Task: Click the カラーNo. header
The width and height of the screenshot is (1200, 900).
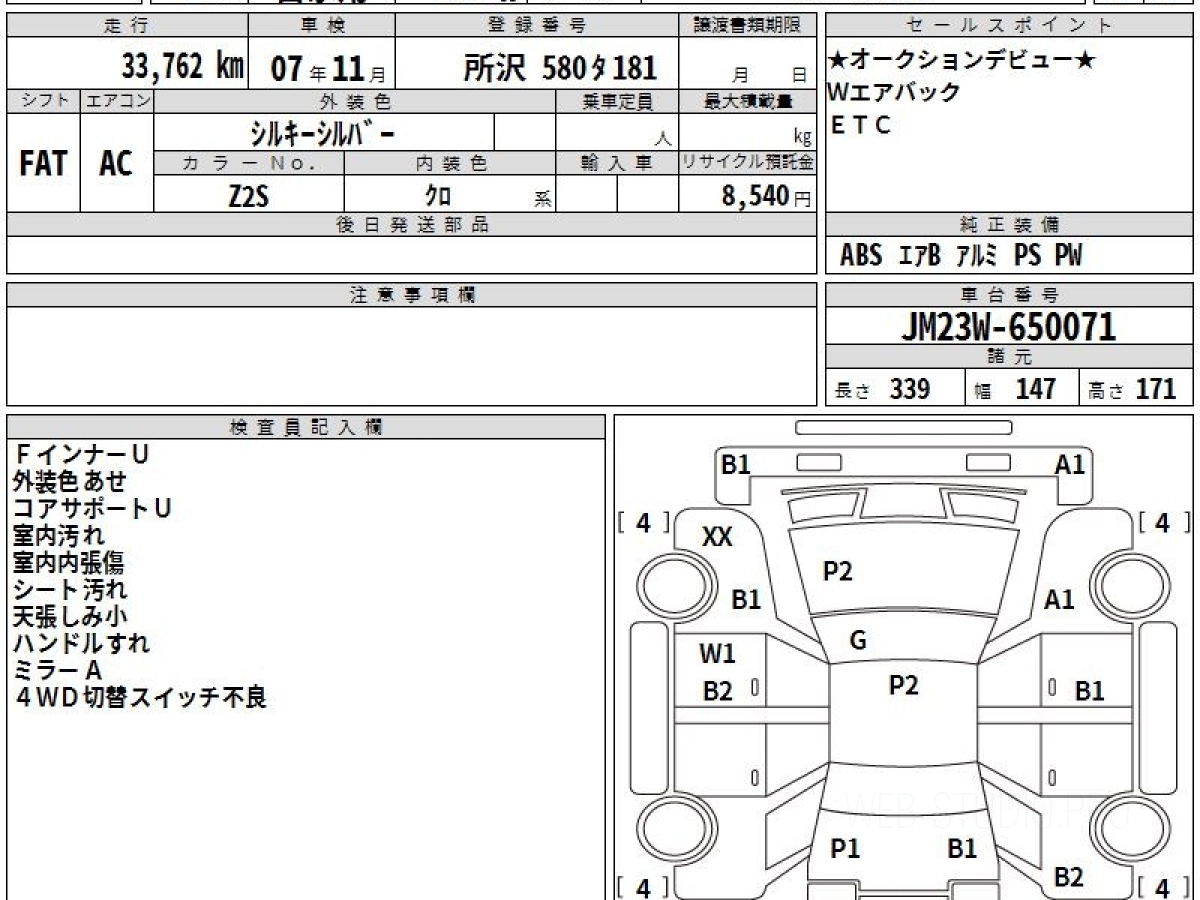Action: (x=249, y=163)
